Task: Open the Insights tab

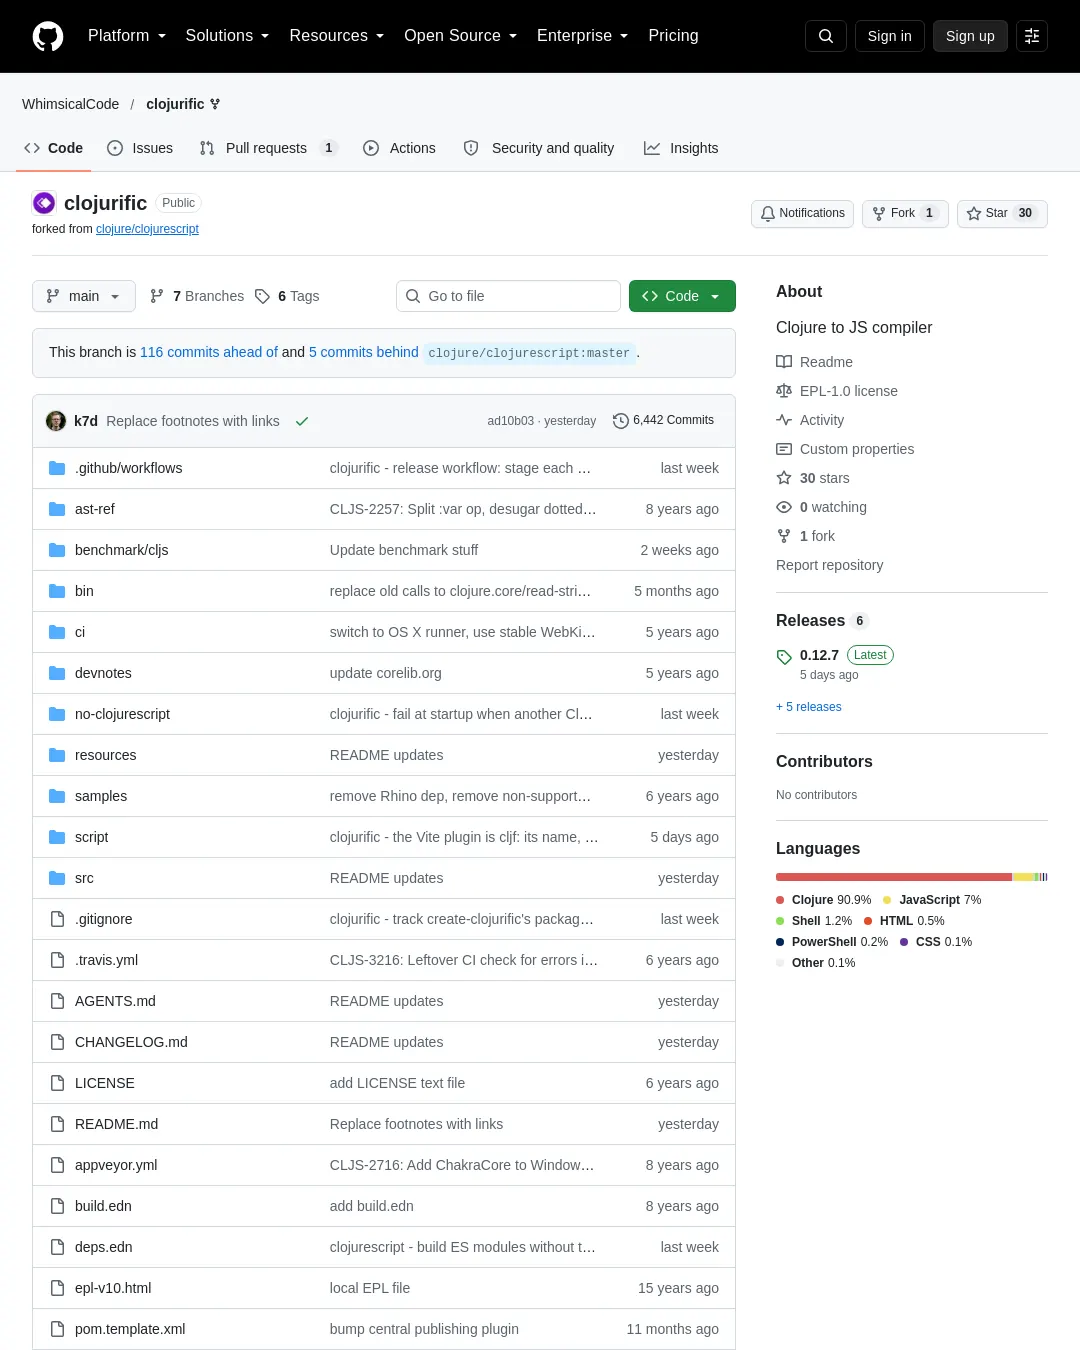Action: pyautogui.click(x=681, y=148)
